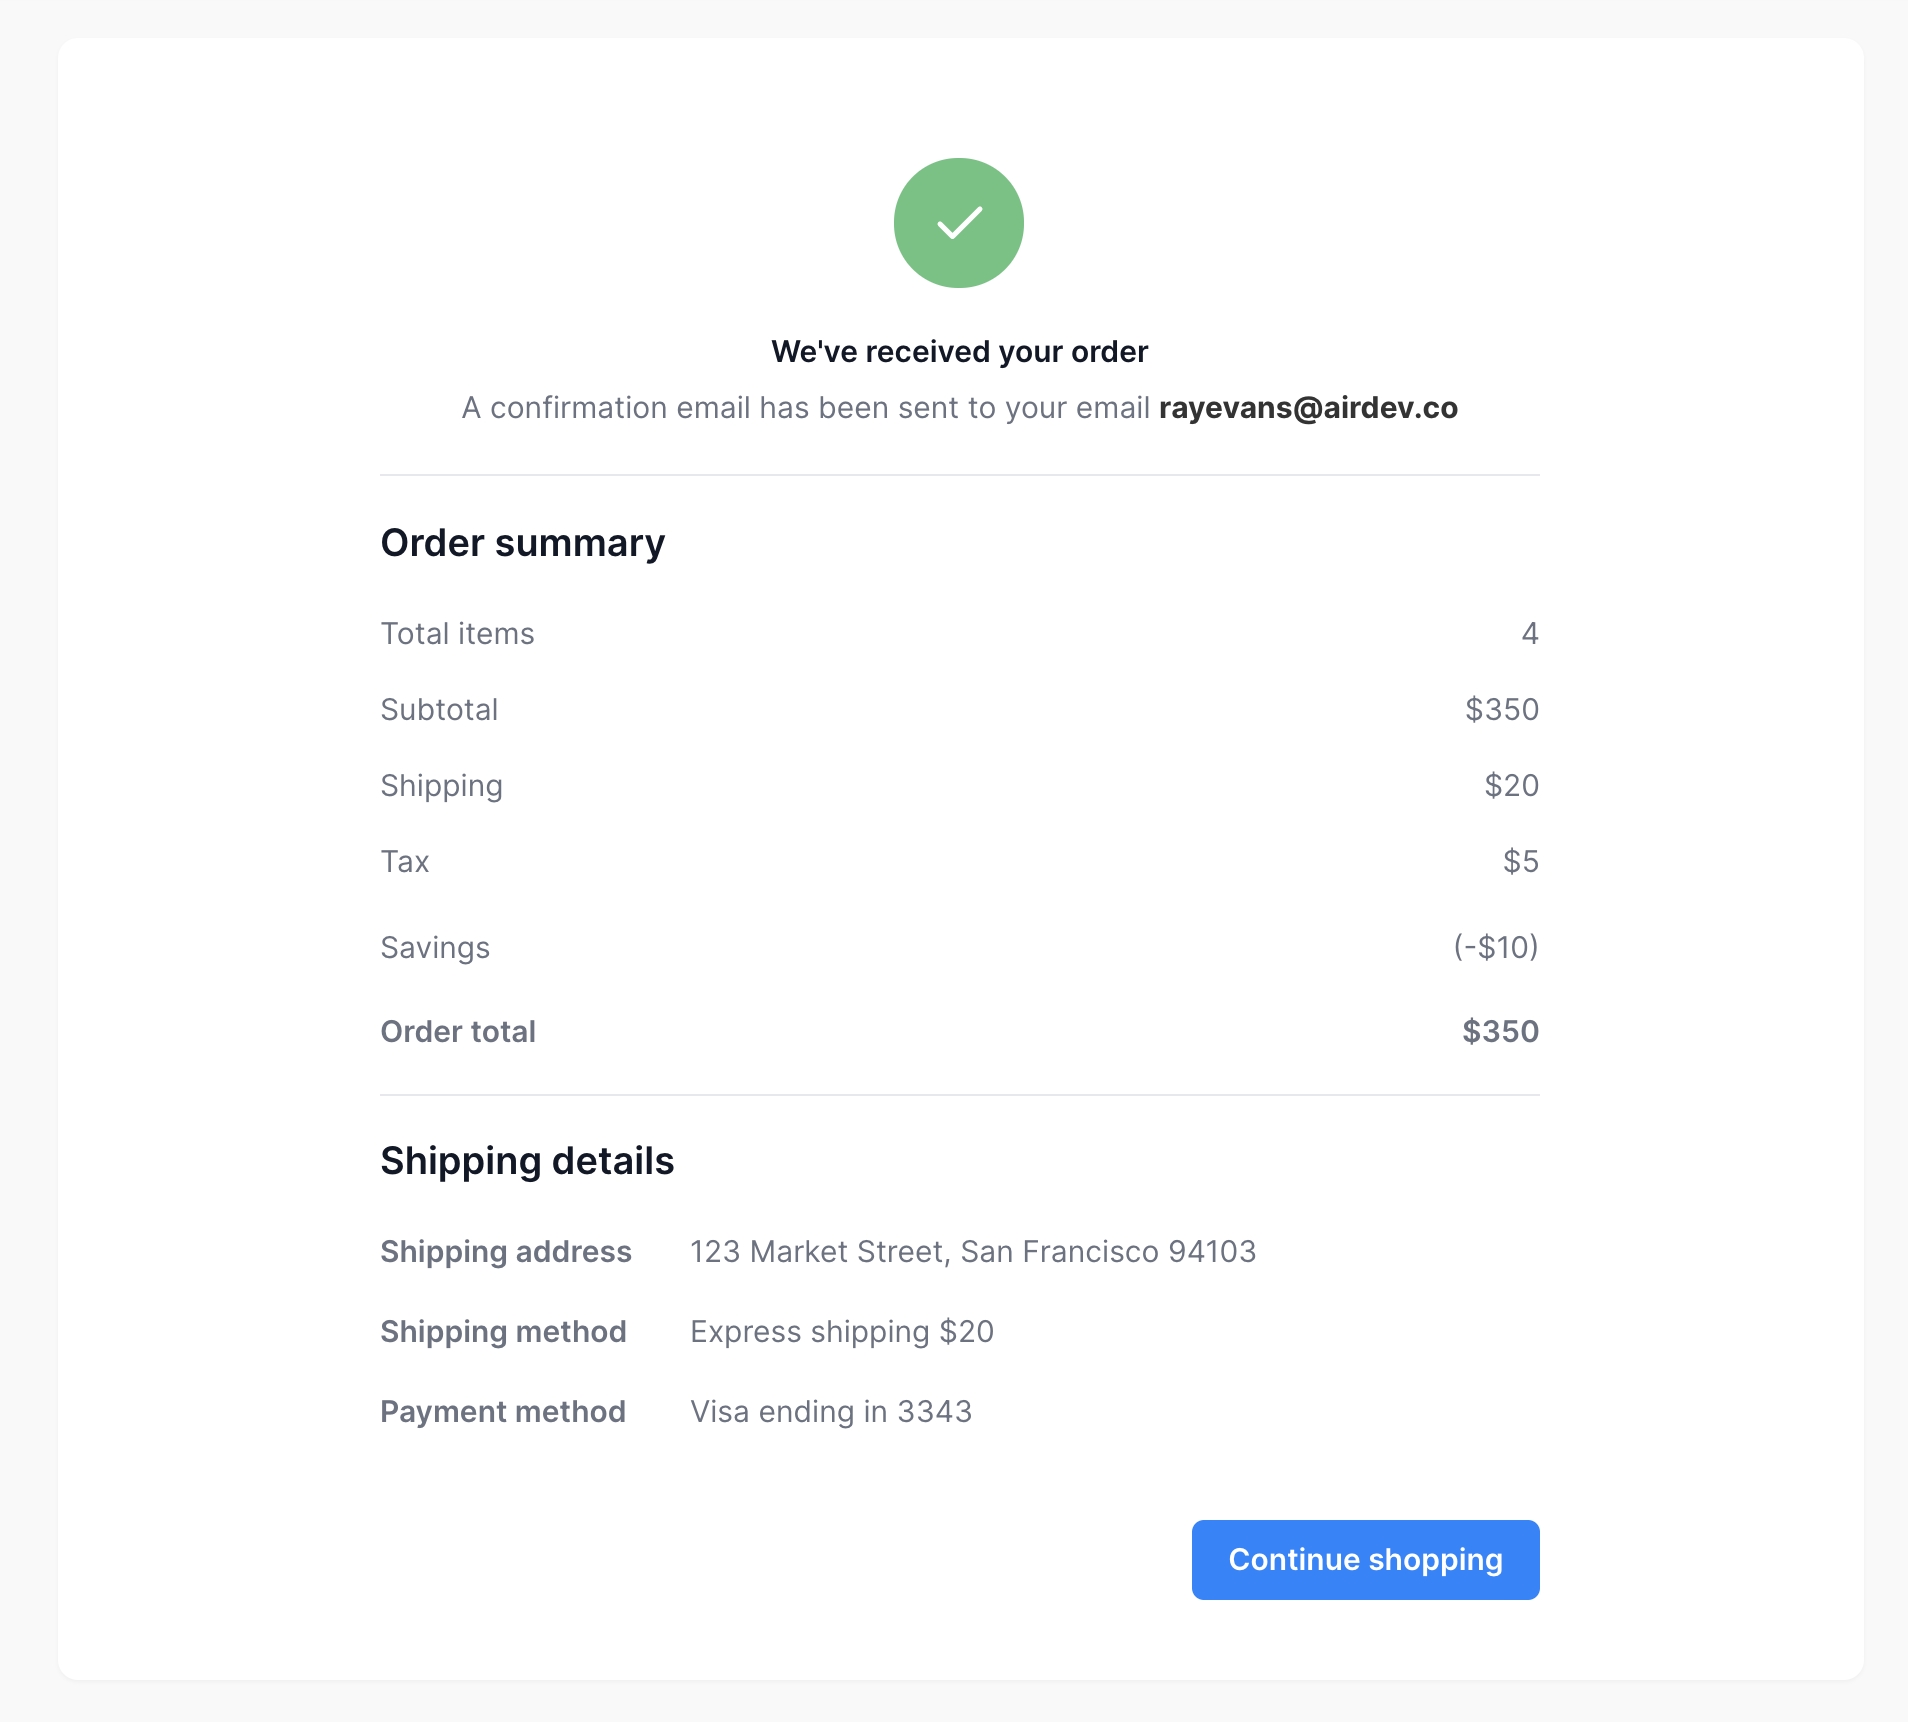Click the Total items label
This screenshot has width=1908, height=1722.
[x=457, y=634]
